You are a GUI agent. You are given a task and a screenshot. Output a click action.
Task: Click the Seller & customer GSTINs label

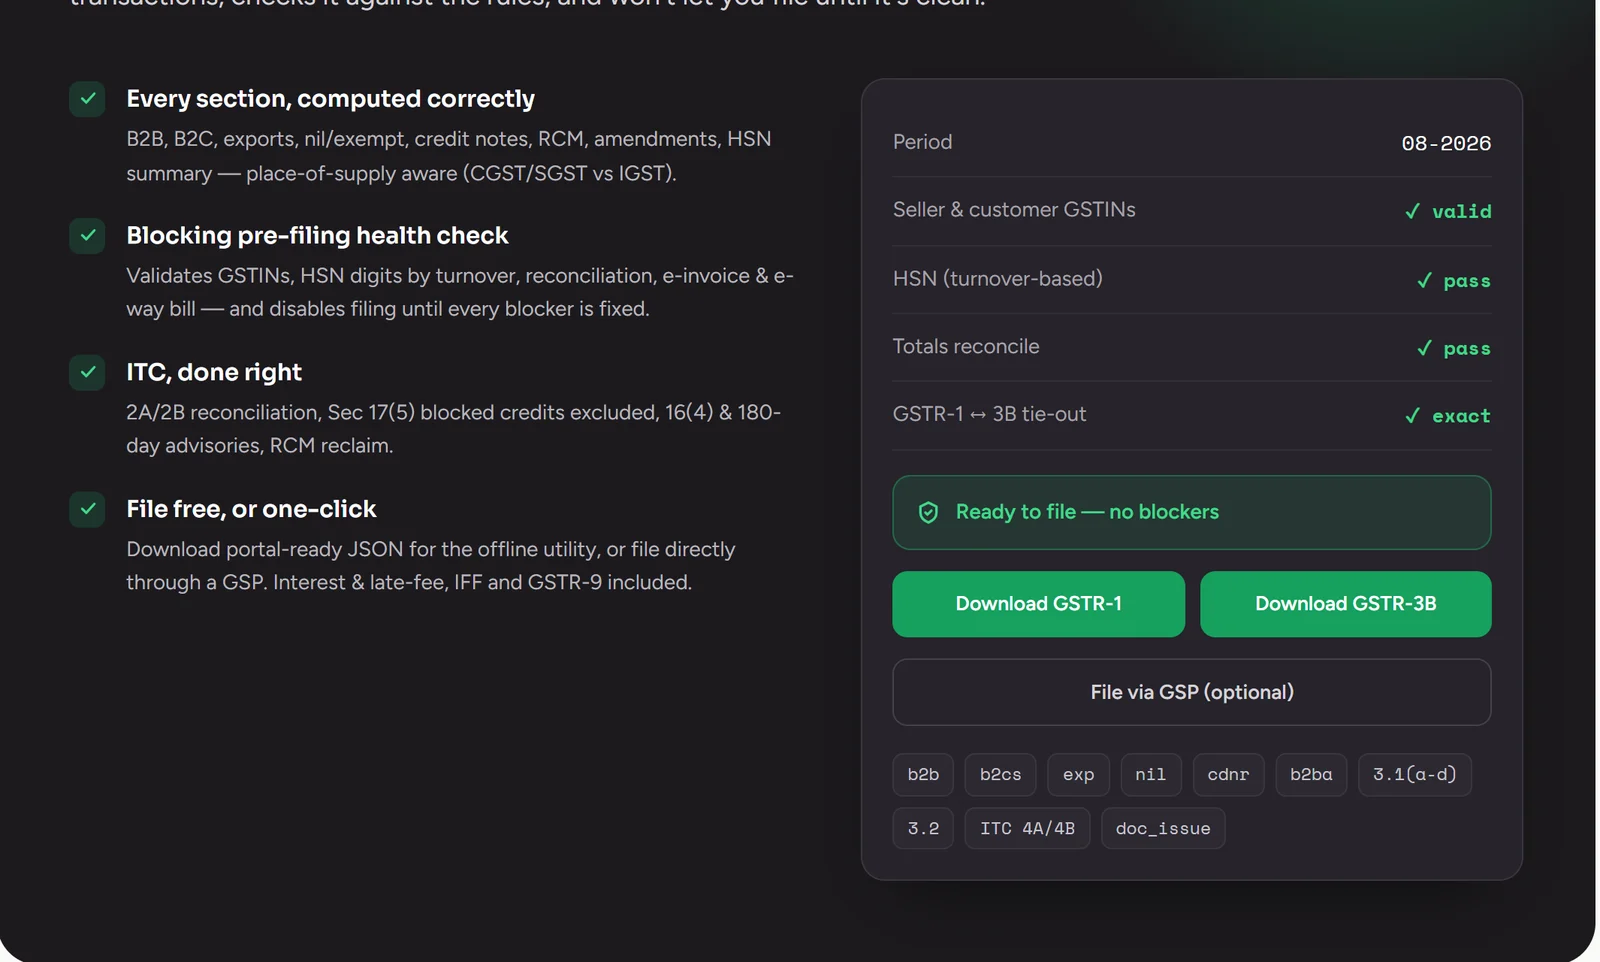(1014, 210)
